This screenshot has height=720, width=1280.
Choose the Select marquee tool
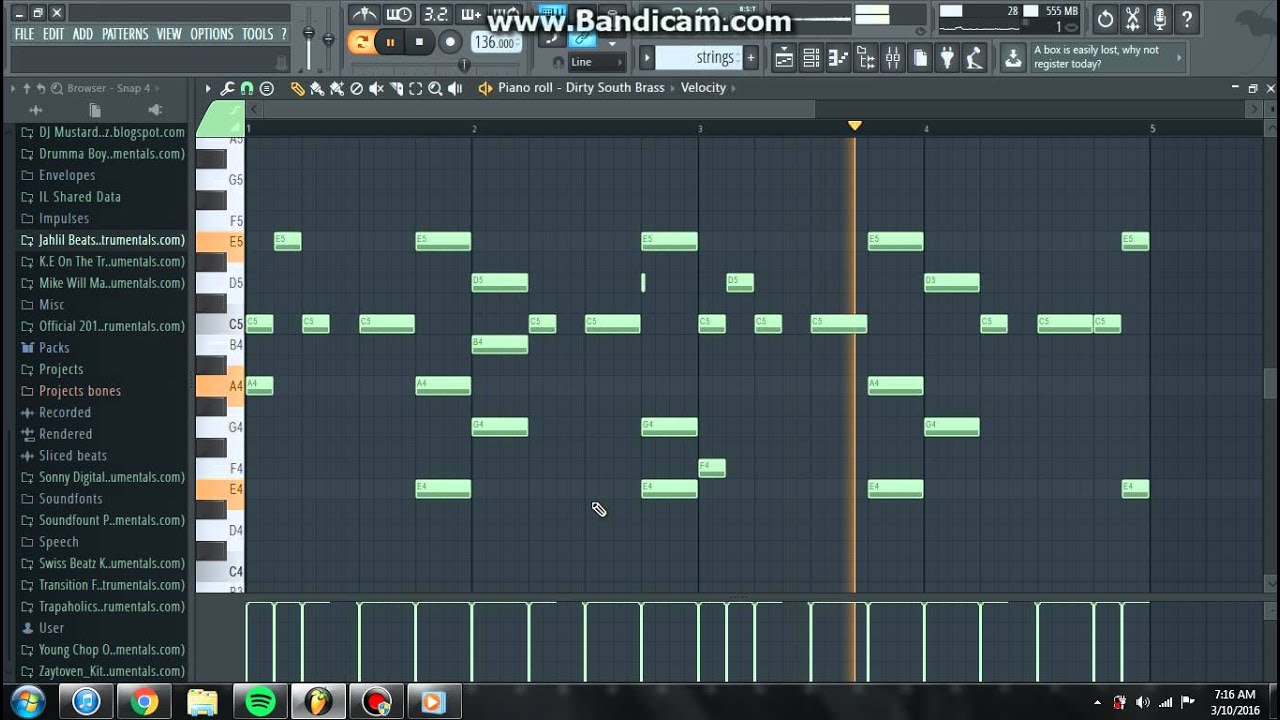[x=416, y=88]
